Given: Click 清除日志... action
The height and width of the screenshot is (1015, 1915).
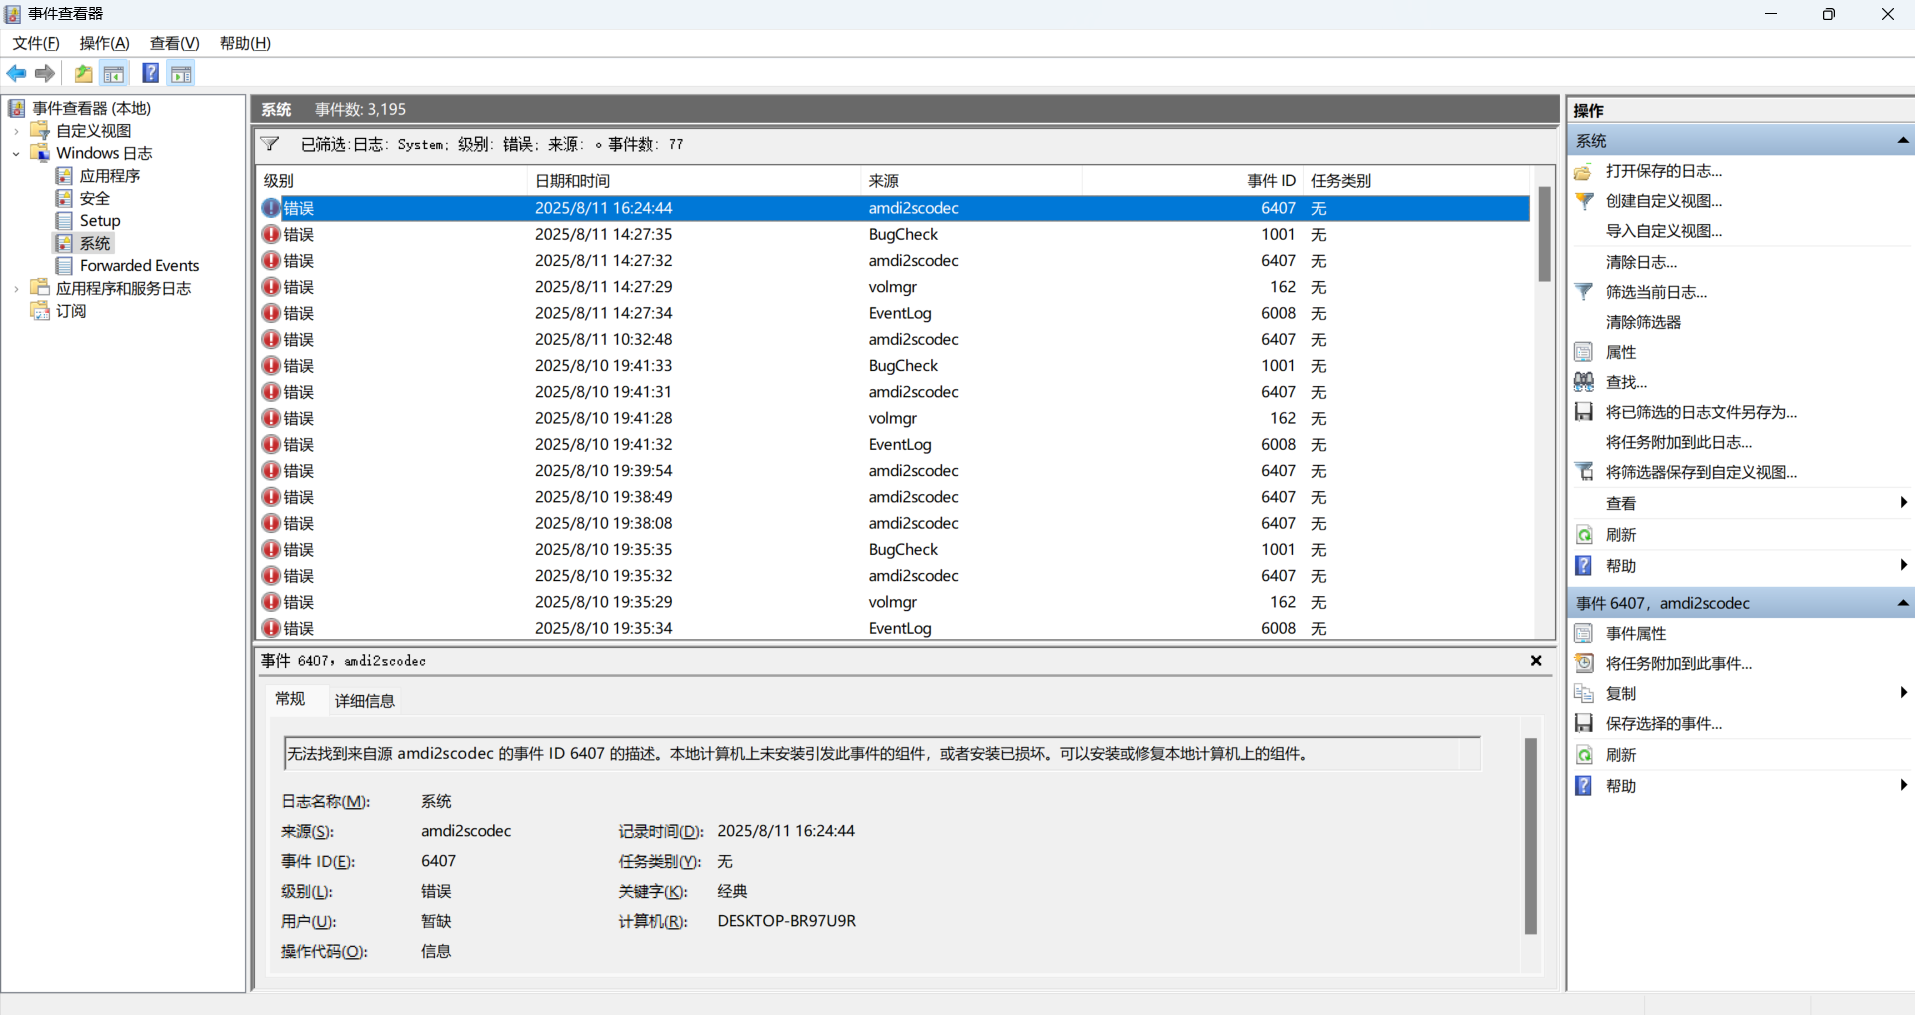Looking at the screenshot, I should 1641,262.
